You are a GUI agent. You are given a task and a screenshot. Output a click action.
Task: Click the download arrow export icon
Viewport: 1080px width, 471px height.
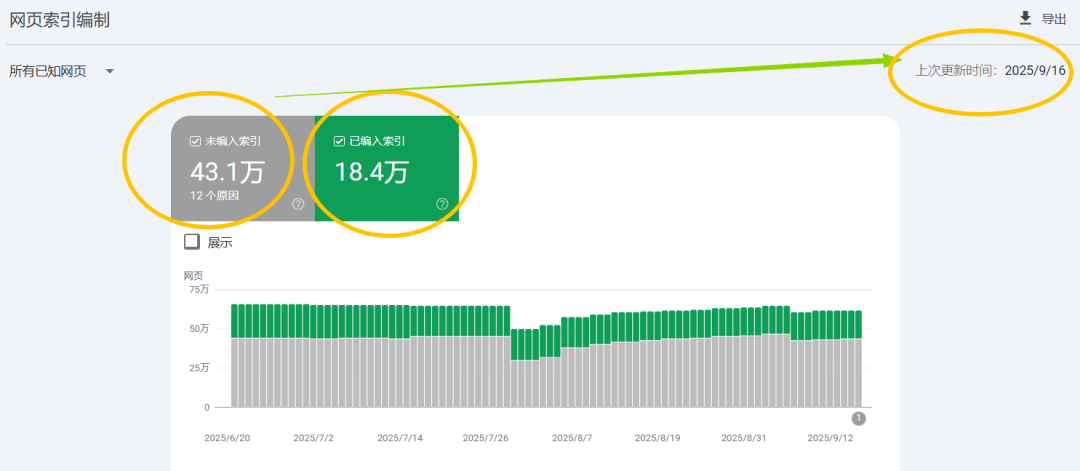click(1025, 19)
